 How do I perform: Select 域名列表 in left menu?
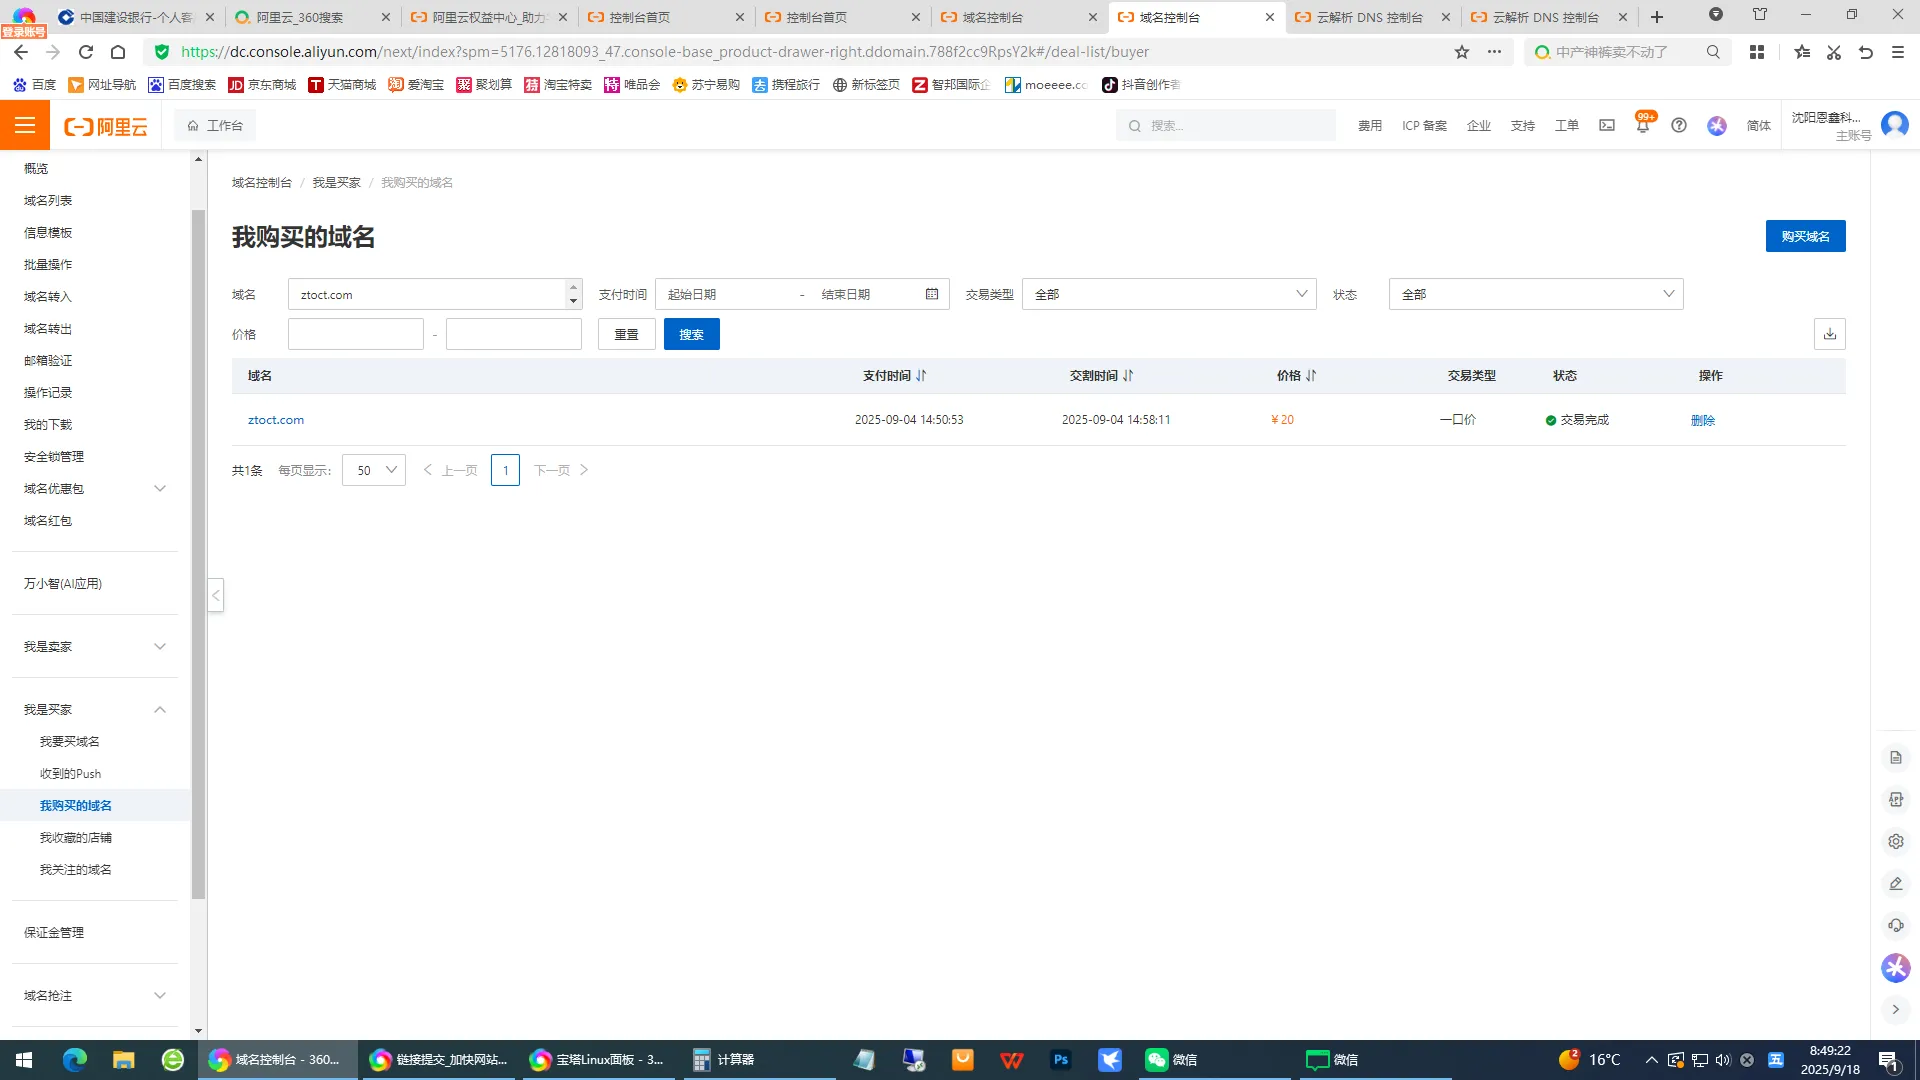point(48,201)
